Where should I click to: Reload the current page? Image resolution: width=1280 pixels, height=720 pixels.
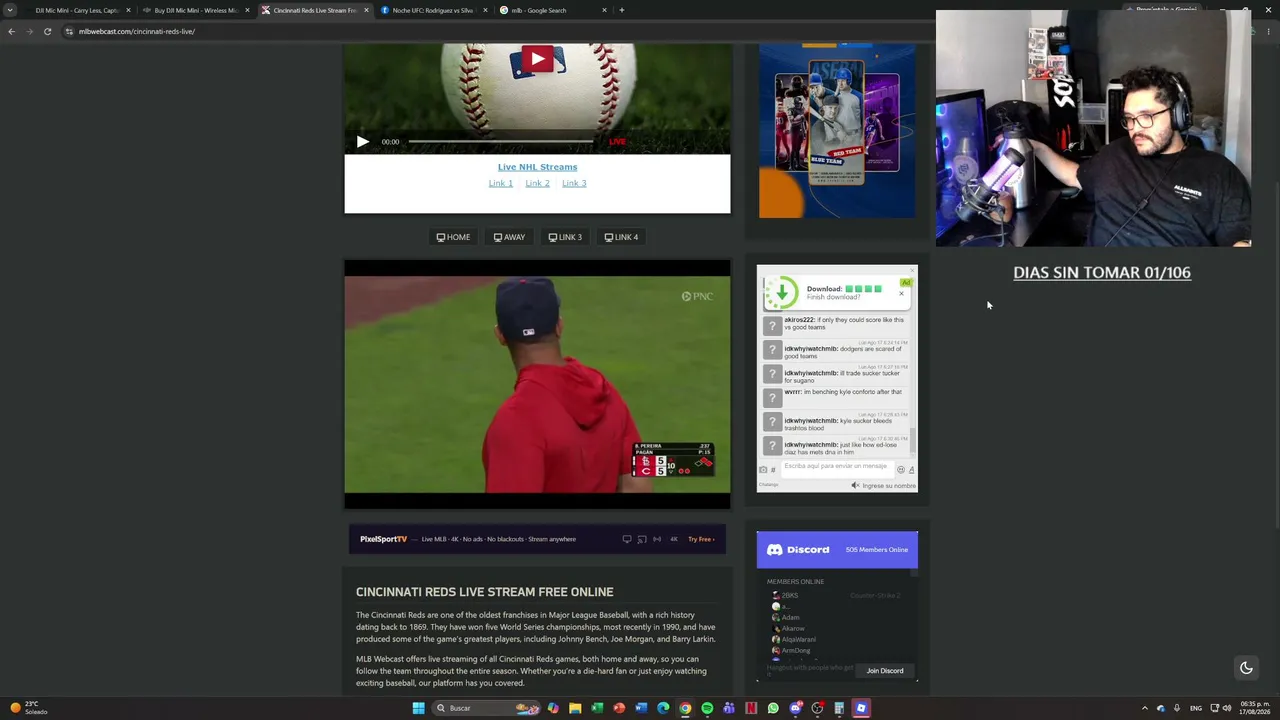tap(47, 31)
